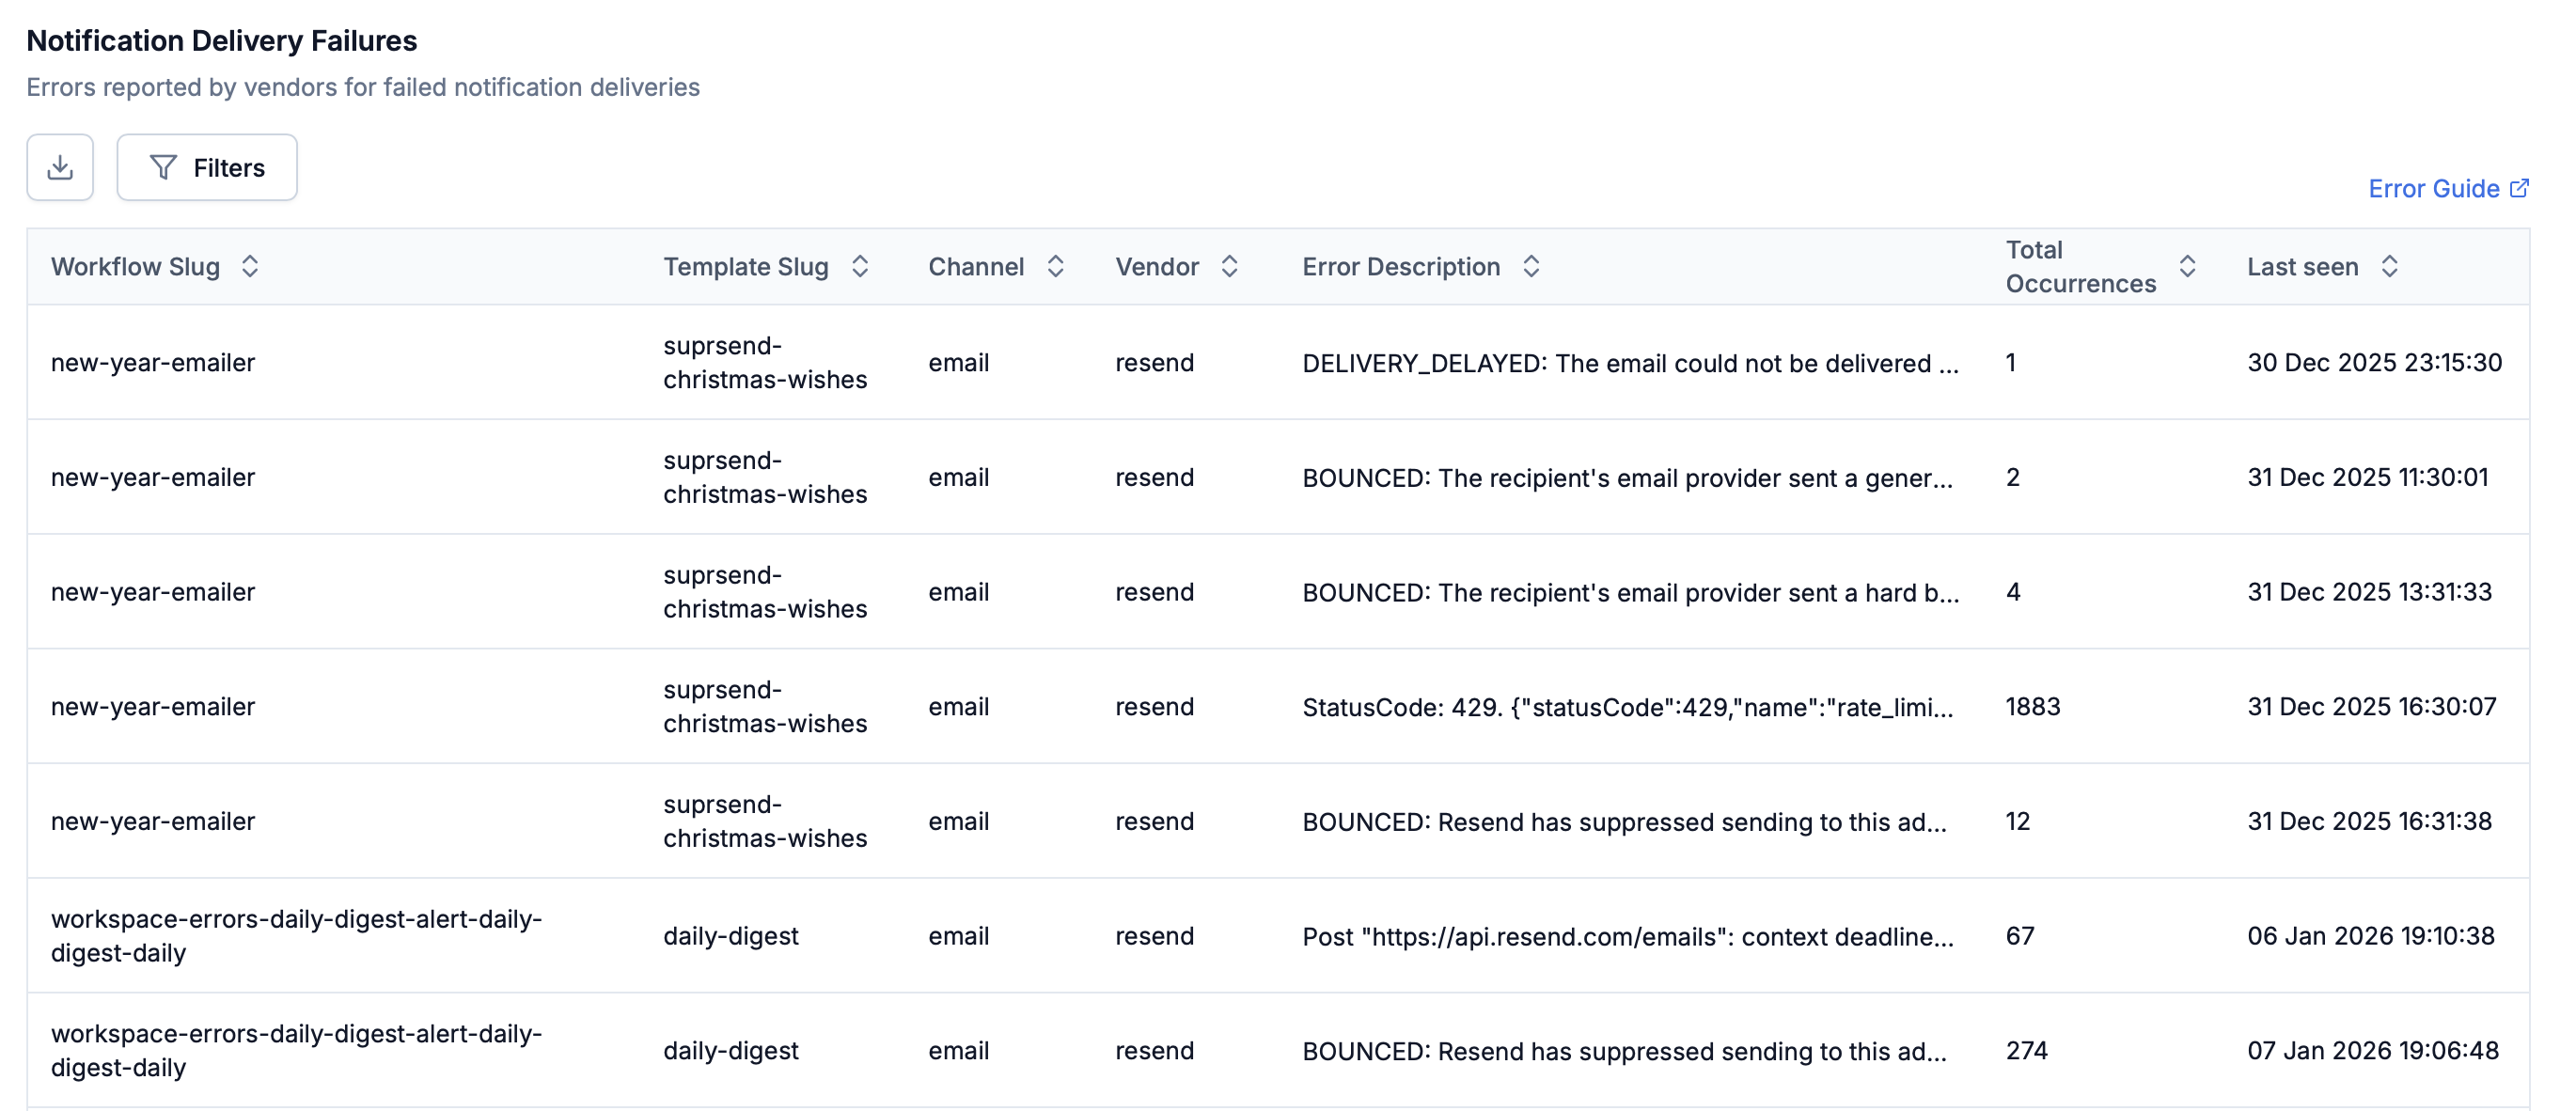2576x1111 pixels.
Task: Sort by Channel column arrows
Action: click(1055, 266)
